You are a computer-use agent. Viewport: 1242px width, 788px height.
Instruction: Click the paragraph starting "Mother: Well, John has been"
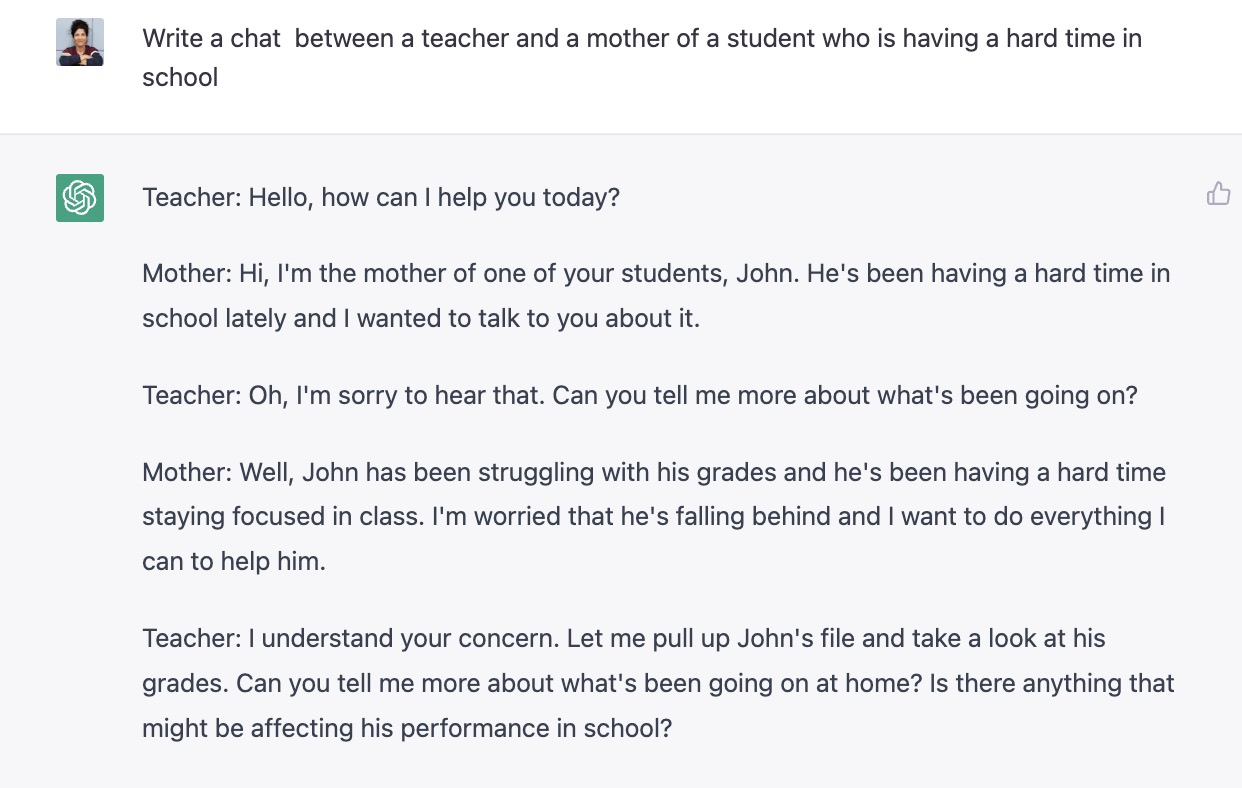(653, 516)
